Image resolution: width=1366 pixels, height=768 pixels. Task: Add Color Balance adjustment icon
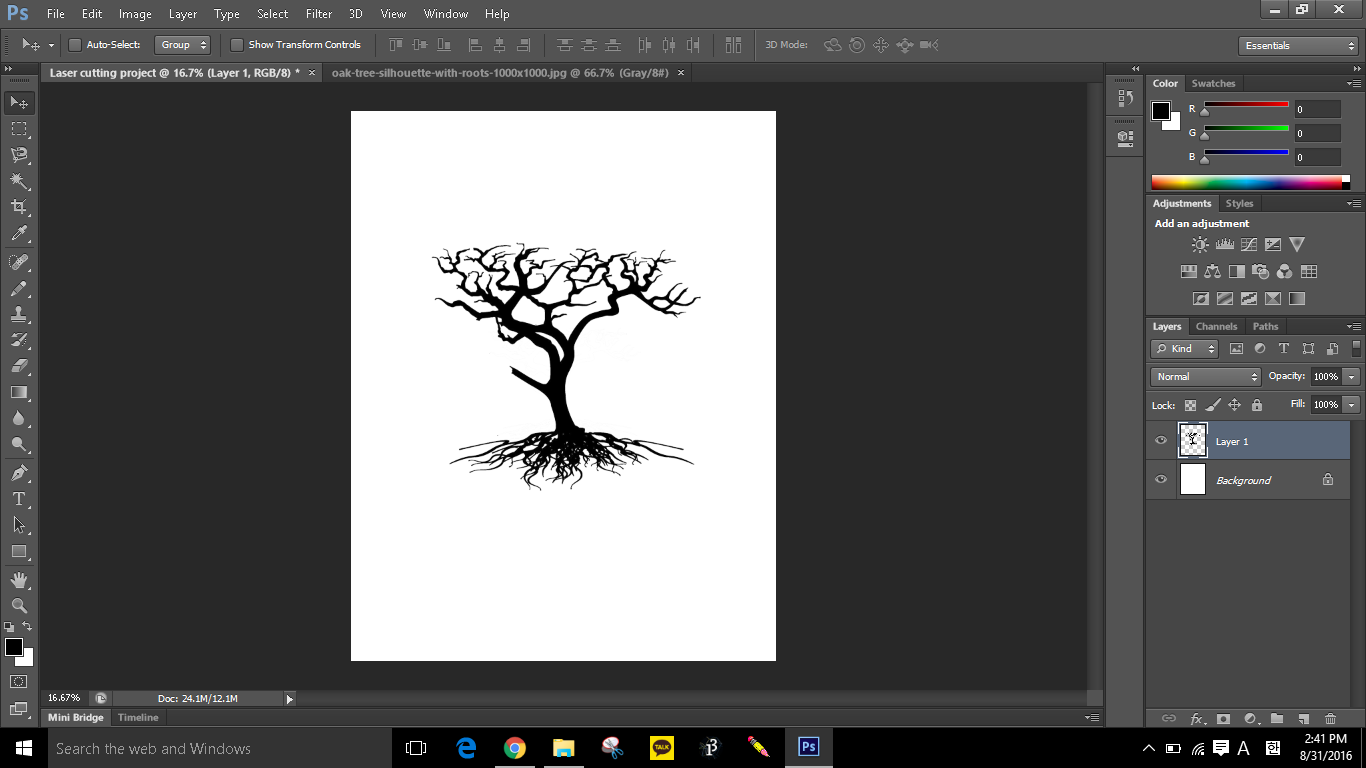pyautogui.click(x=1213, y=271)
